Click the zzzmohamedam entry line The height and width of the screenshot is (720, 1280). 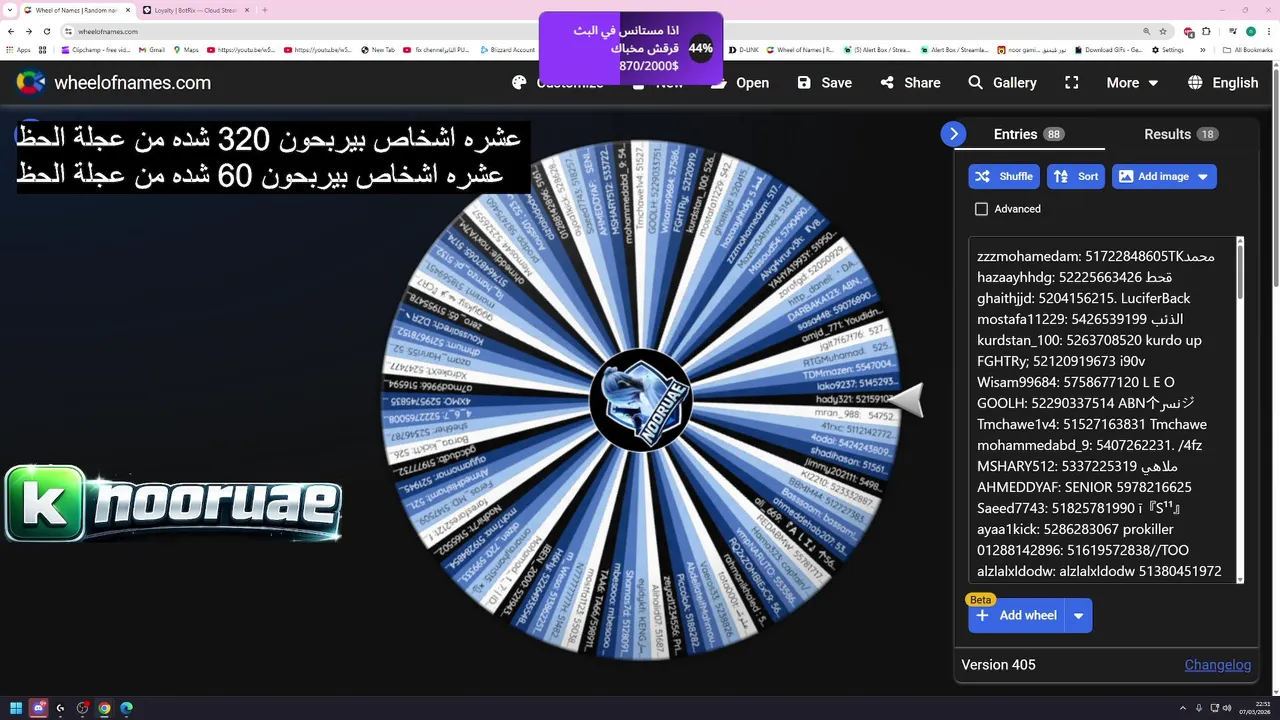point(1096,256)
